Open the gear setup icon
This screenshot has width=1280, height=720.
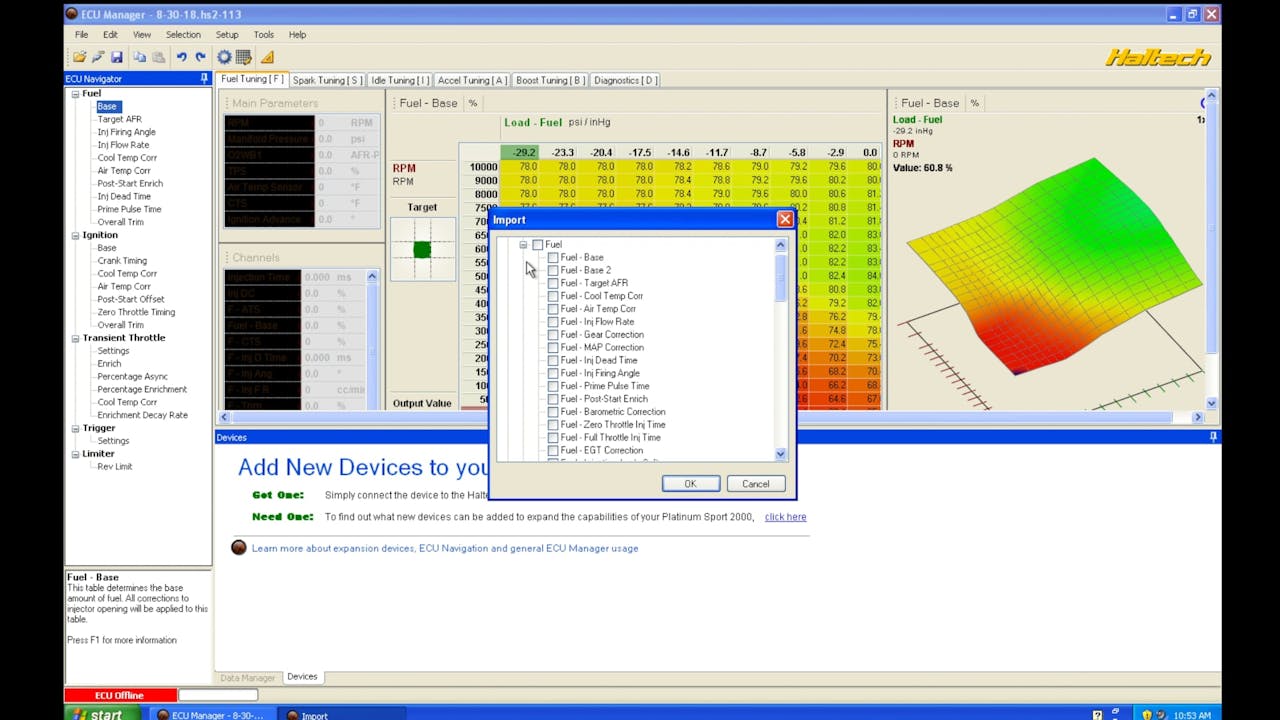click(224, 58)
